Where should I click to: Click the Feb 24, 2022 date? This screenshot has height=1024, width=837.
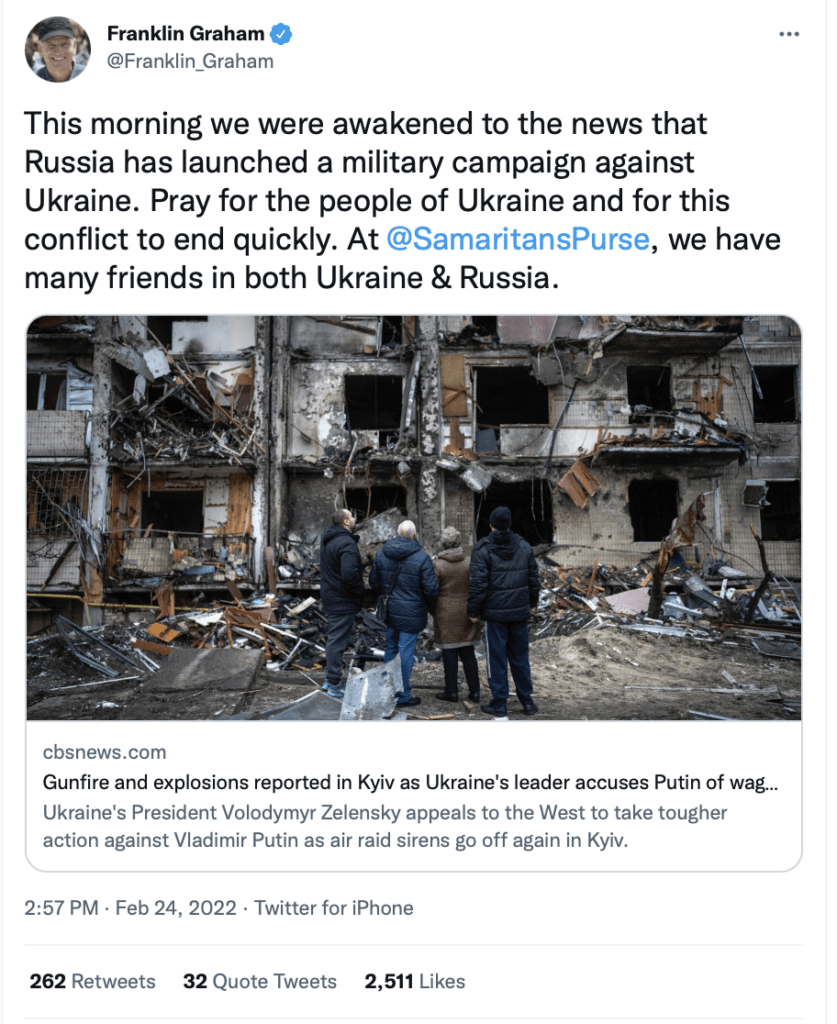point(176,908)
